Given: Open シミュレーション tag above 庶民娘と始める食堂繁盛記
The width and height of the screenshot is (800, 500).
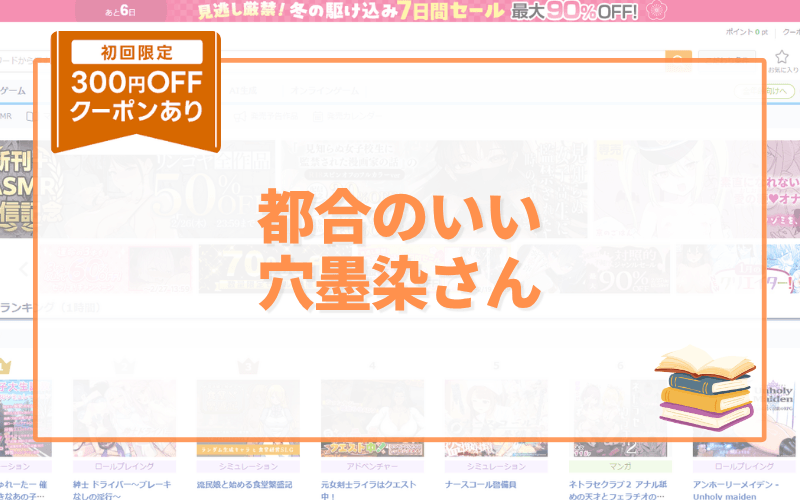Looking at the screenshot, I should tap(248, 466).
